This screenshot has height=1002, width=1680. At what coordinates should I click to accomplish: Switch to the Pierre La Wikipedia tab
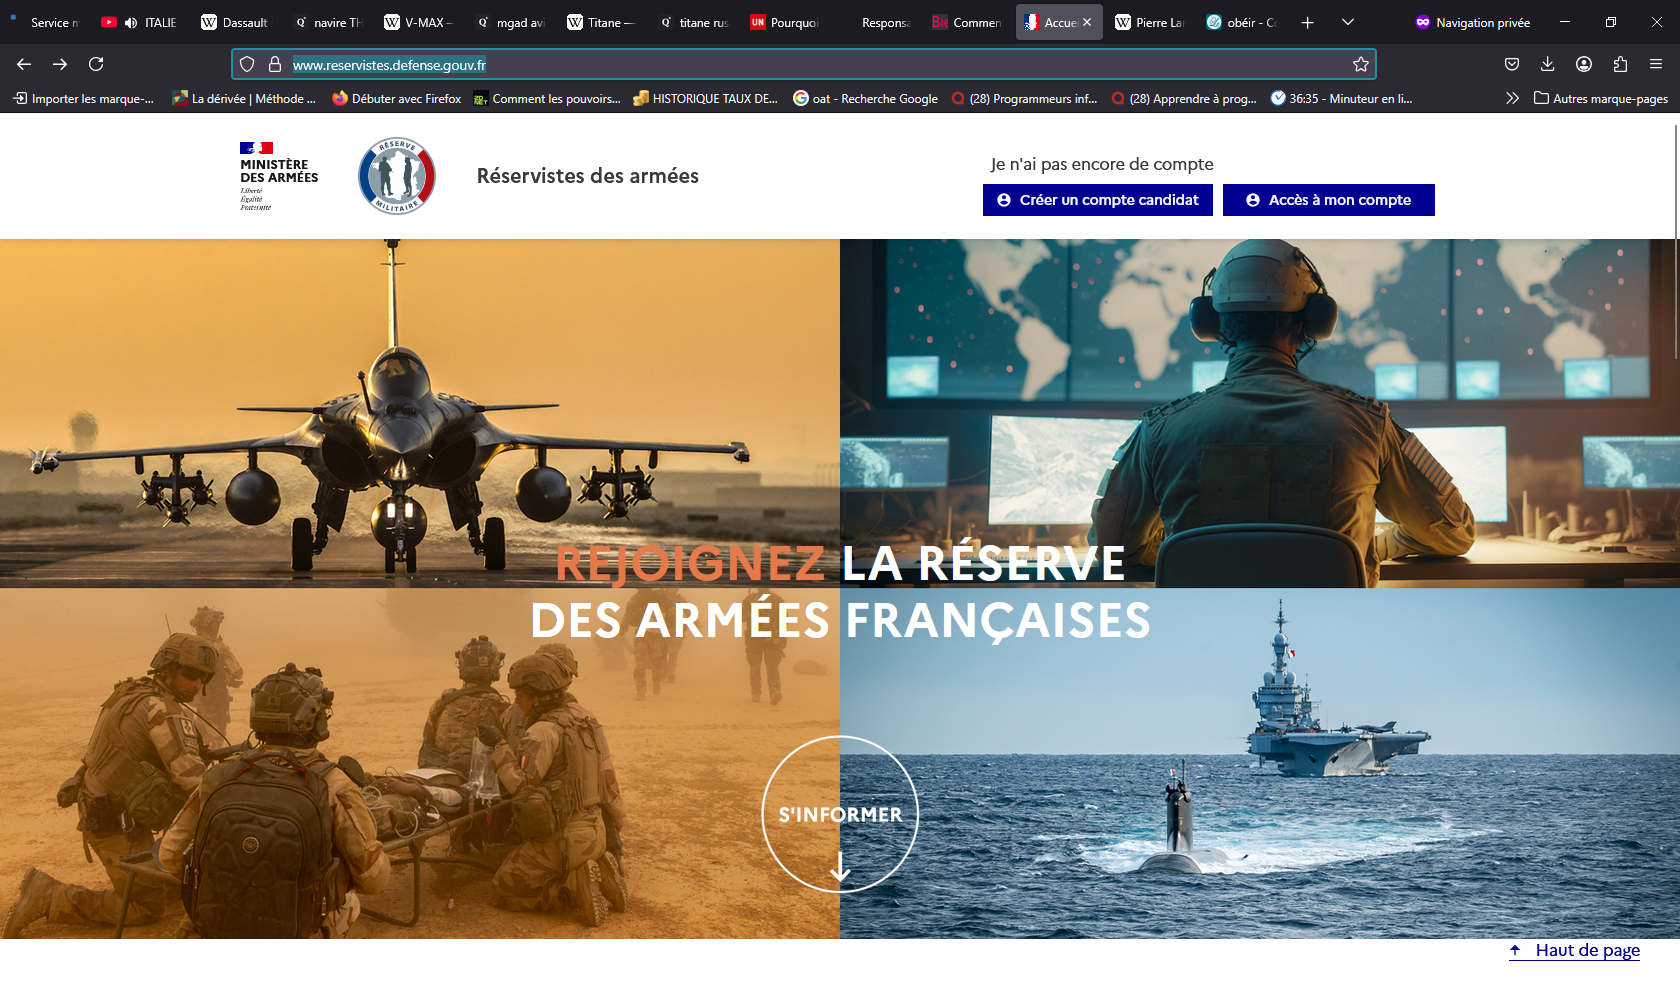click(x=1149, y=22)
